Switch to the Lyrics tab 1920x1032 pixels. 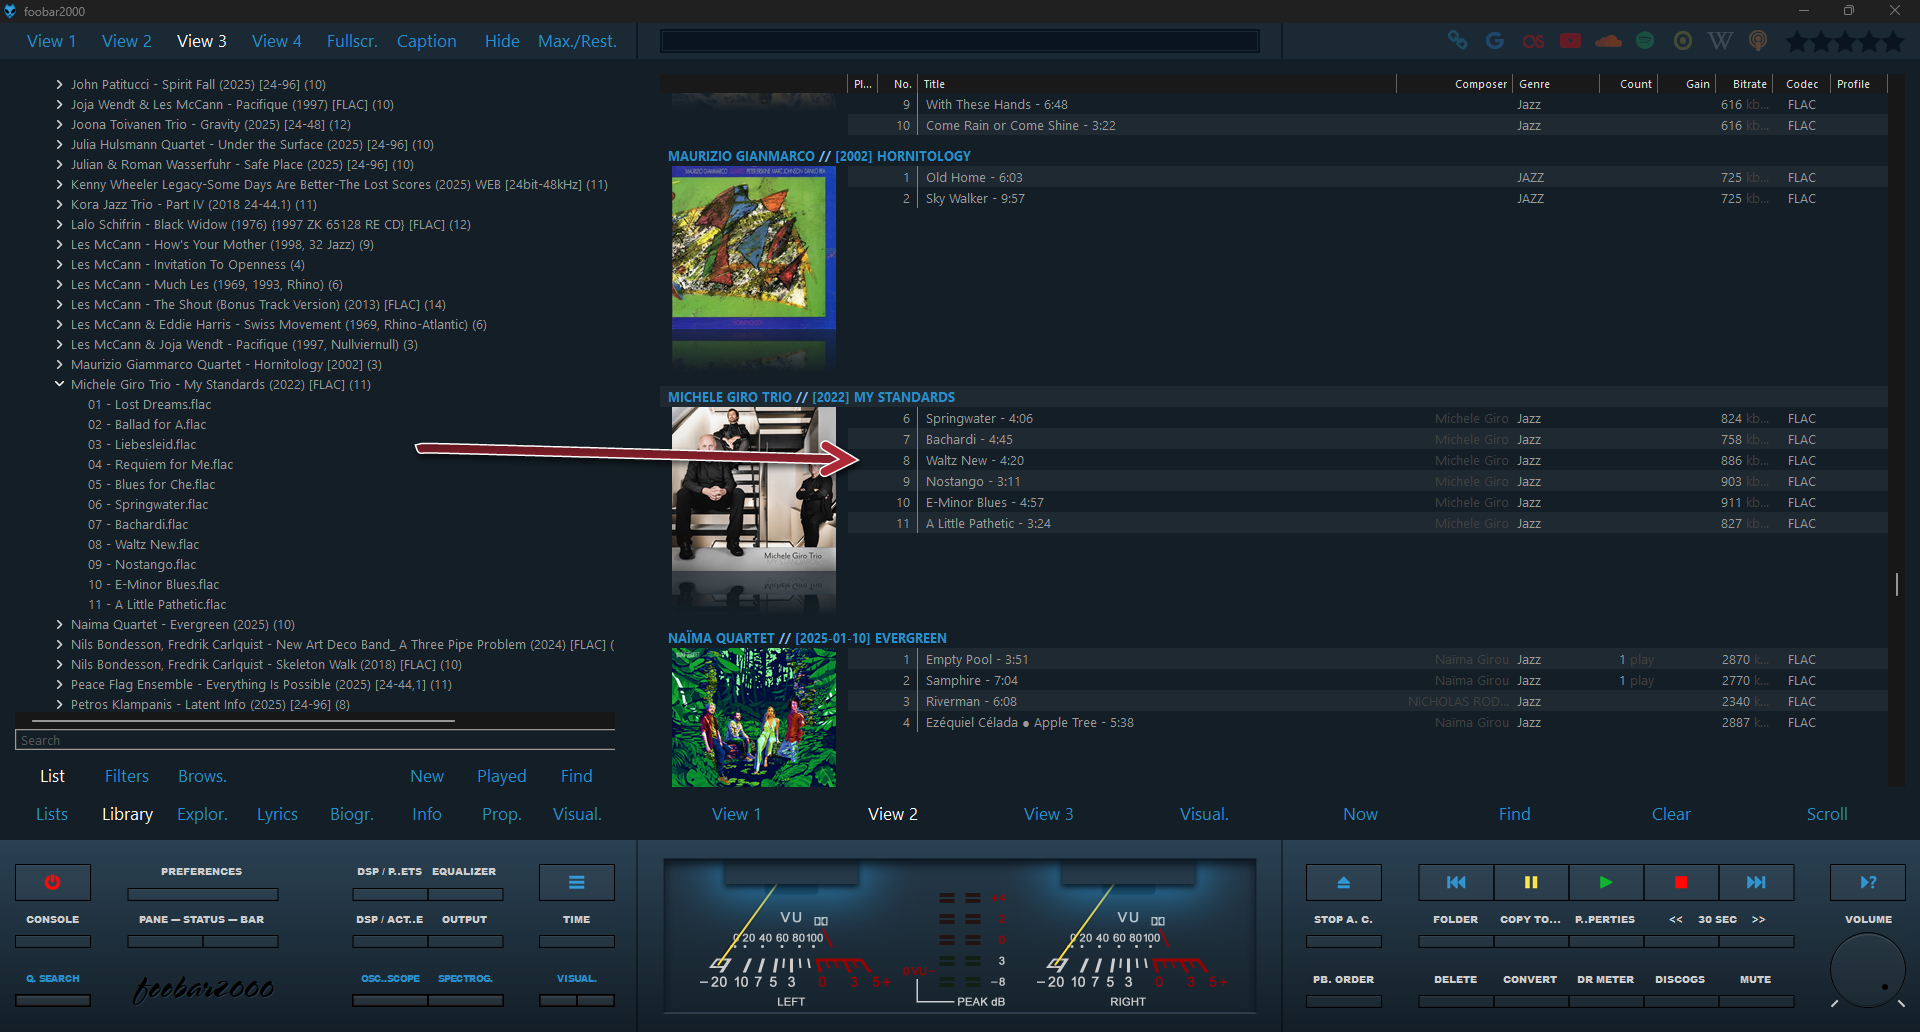pyautogui.click(x=277, y=814)
